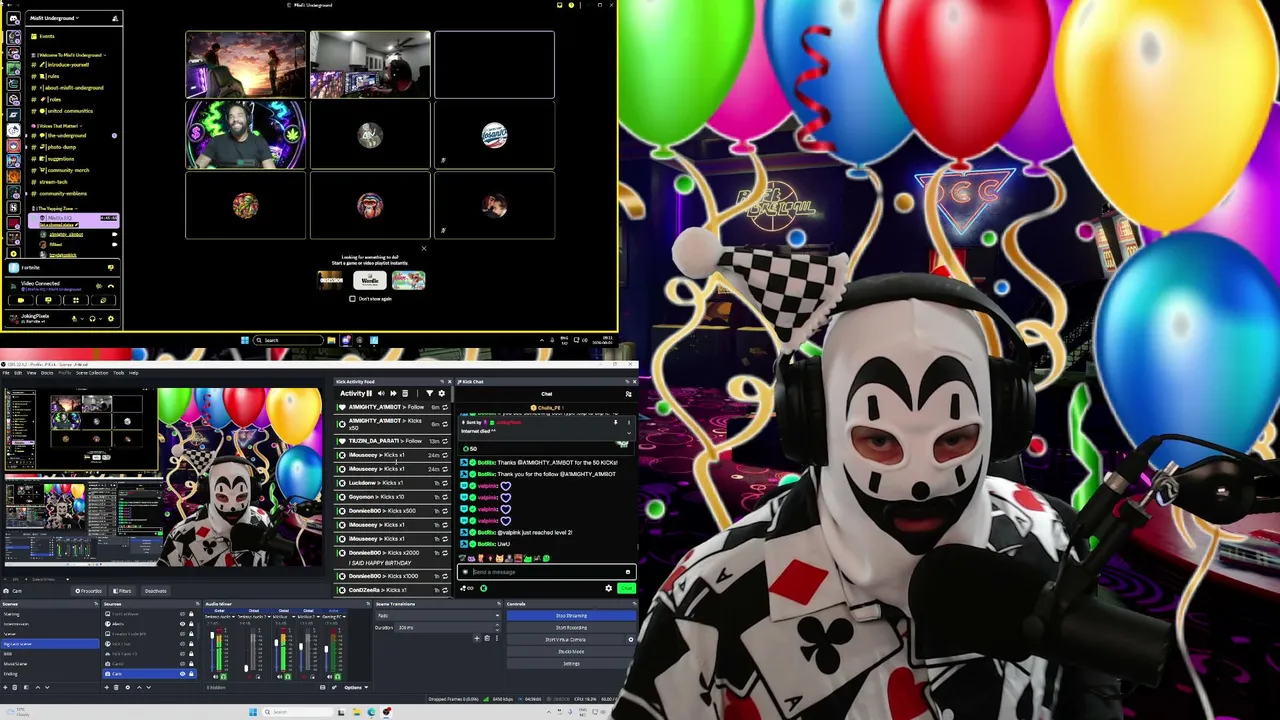Screen dimensions: 1280x720
Task: Click the Send a message input
Action: (547, 572)
